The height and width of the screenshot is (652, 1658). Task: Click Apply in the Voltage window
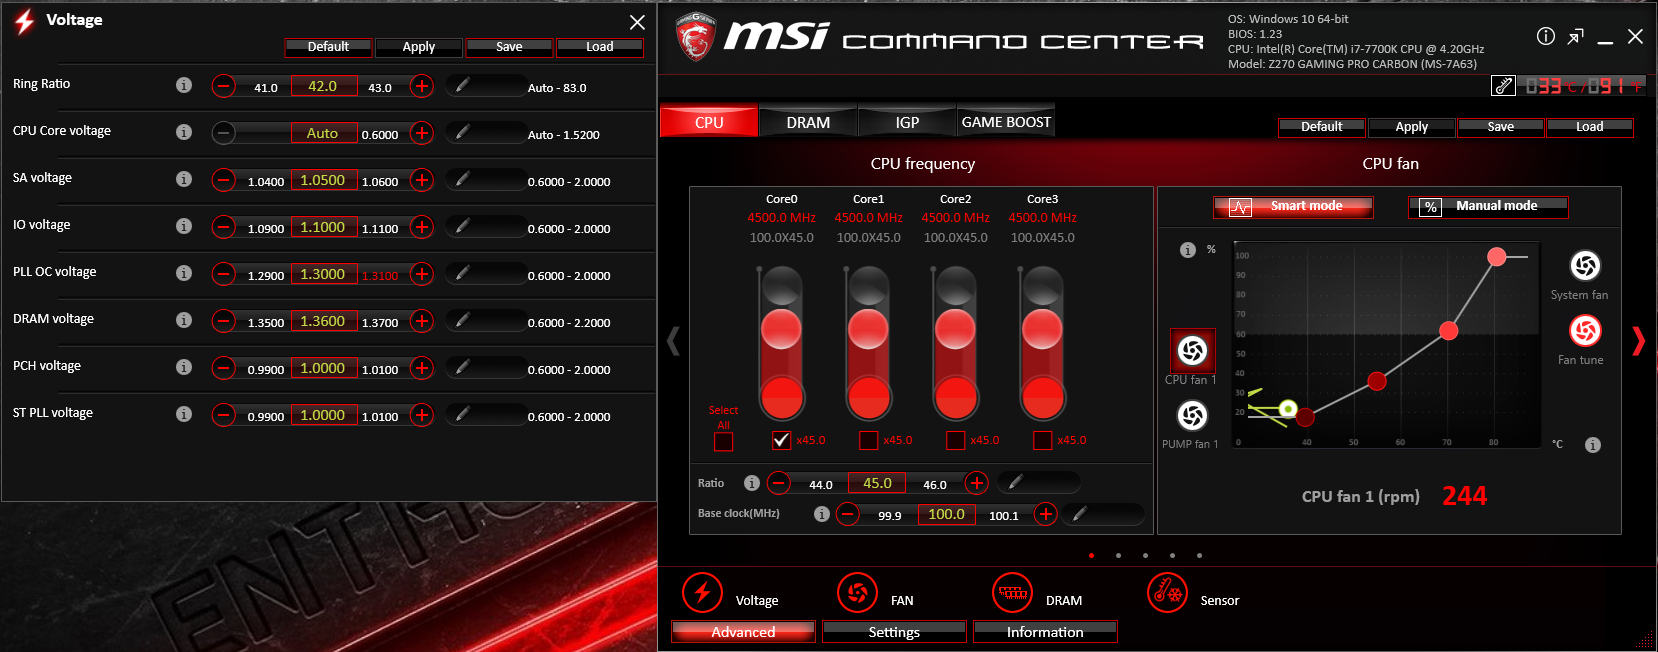tap(419, 47)
